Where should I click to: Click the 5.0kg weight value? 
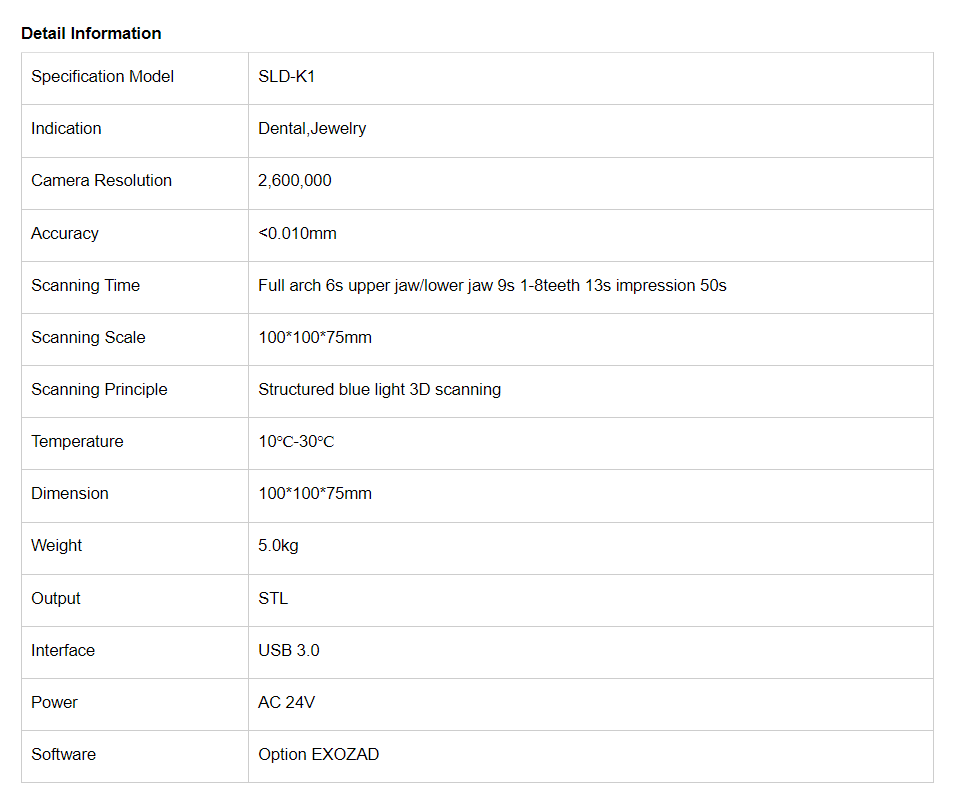click(278, 545)
